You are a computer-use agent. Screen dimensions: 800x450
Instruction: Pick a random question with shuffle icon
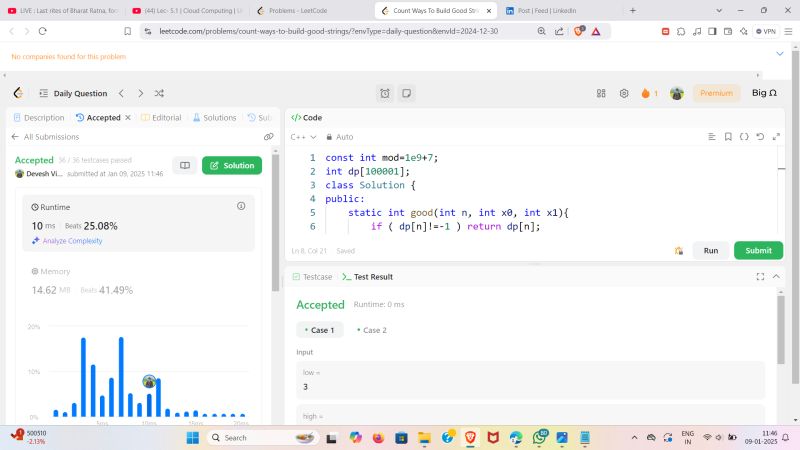click(159, 93)
